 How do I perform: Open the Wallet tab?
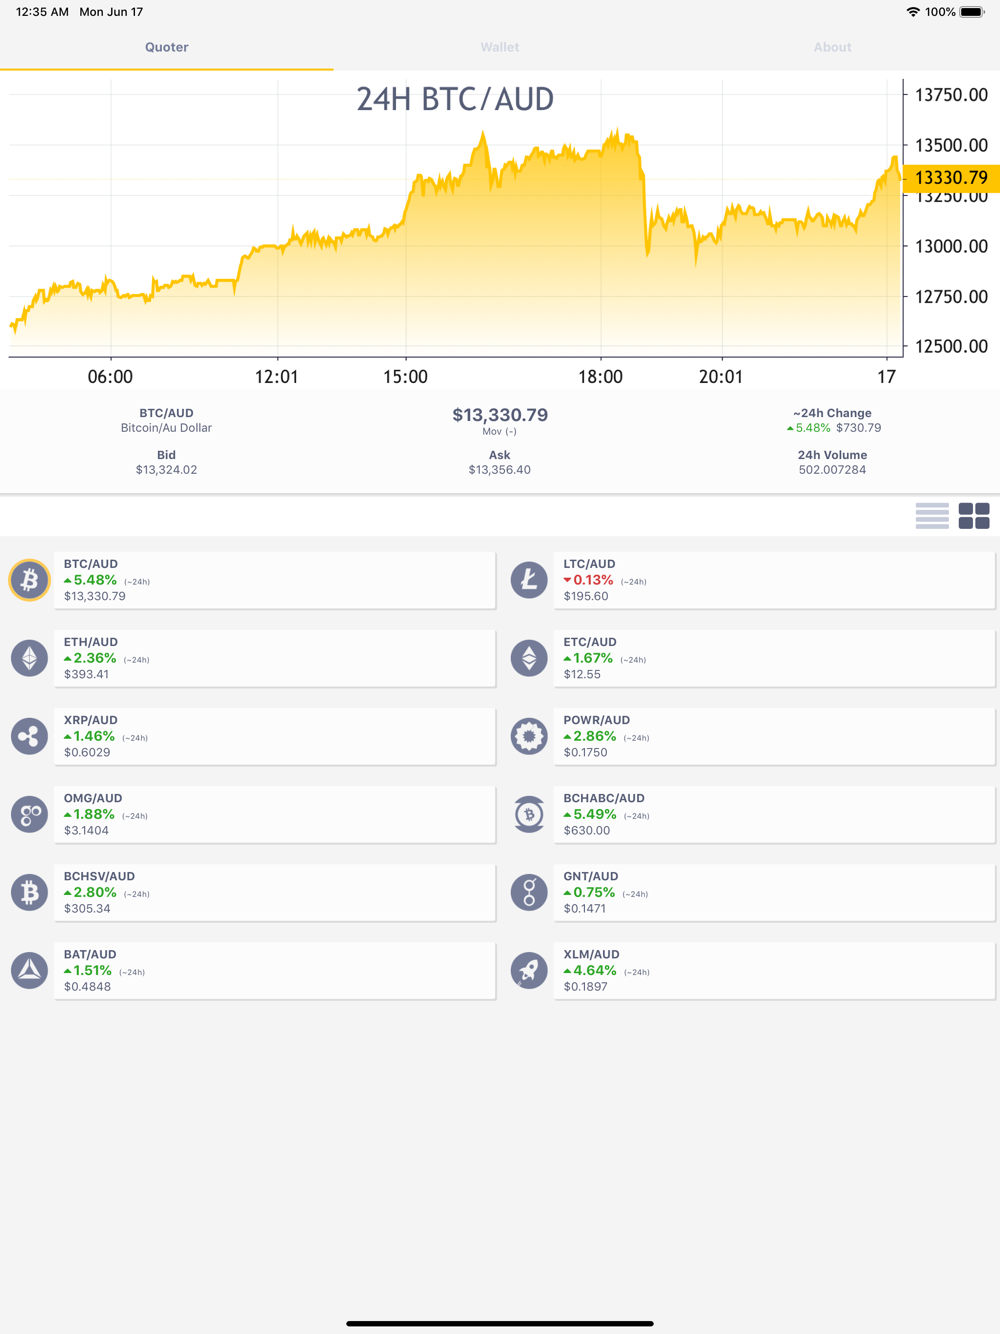tap(499, 47)
